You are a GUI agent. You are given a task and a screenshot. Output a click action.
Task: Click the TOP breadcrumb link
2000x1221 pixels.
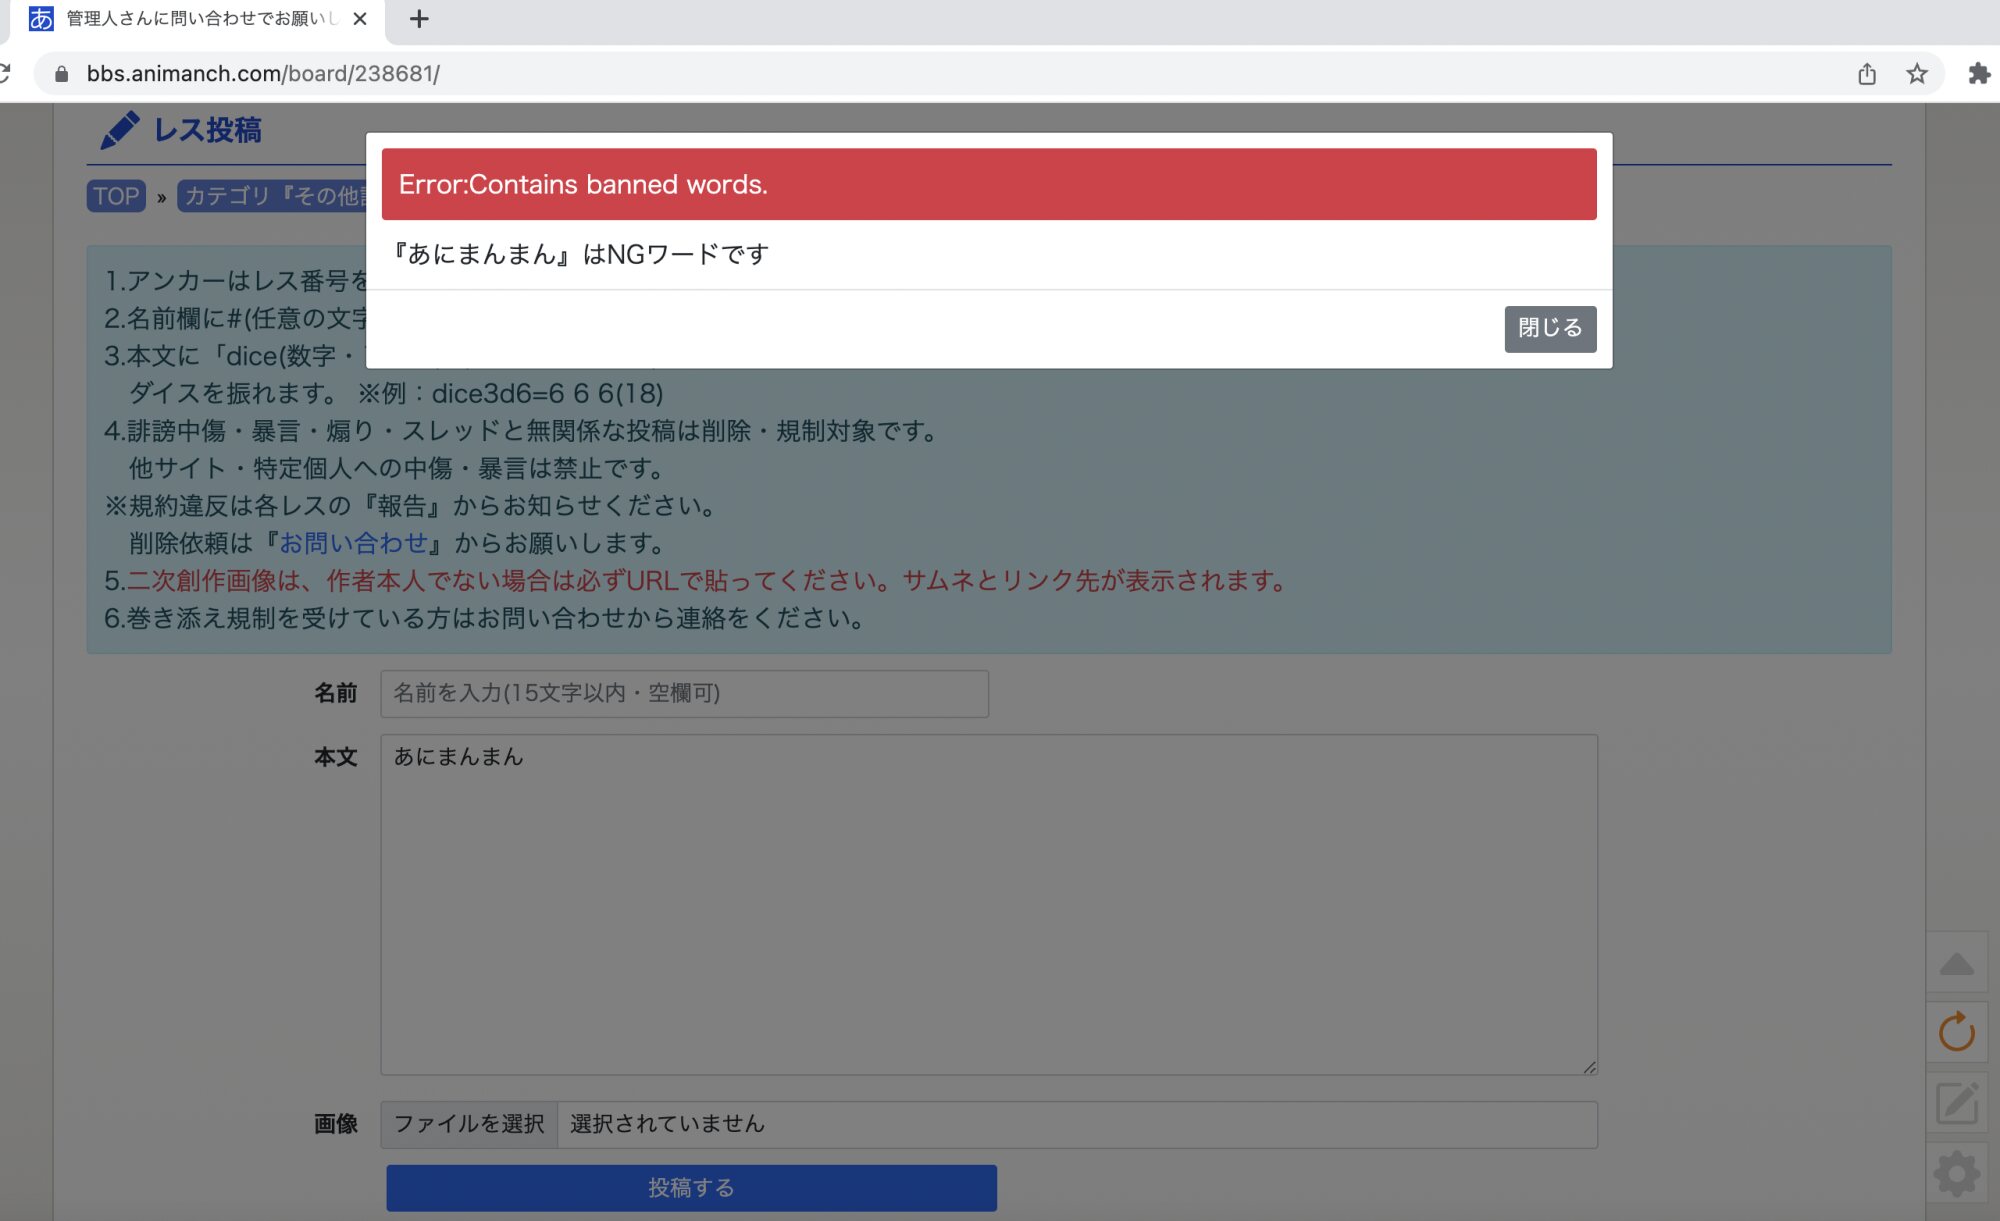click(x=116, y=196)
